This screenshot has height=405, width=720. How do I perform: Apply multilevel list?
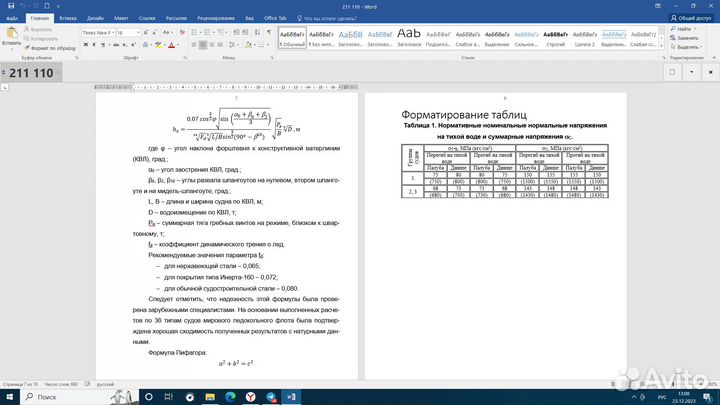click(222, 33)
